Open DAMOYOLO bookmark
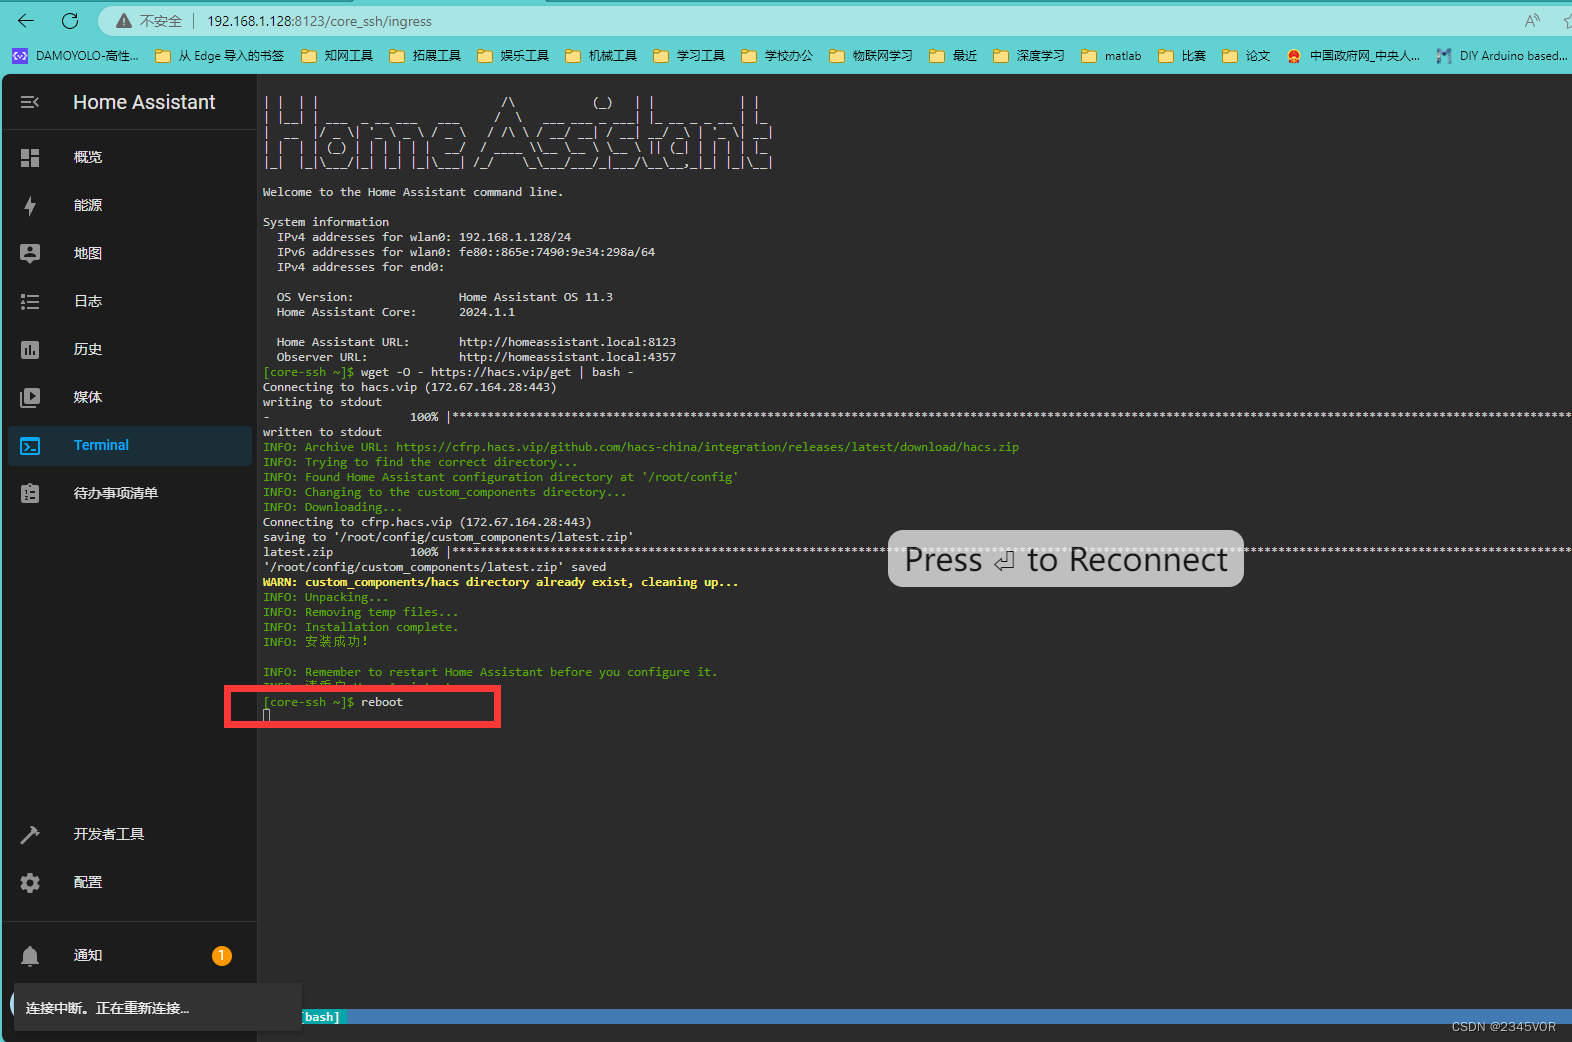 click(76, 56)
